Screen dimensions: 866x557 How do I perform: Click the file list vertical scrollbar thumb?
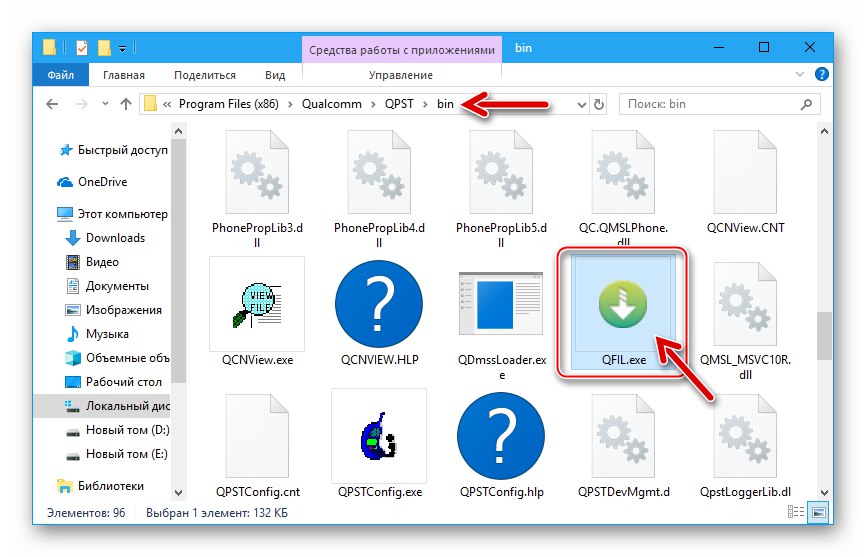click(824, 336)
